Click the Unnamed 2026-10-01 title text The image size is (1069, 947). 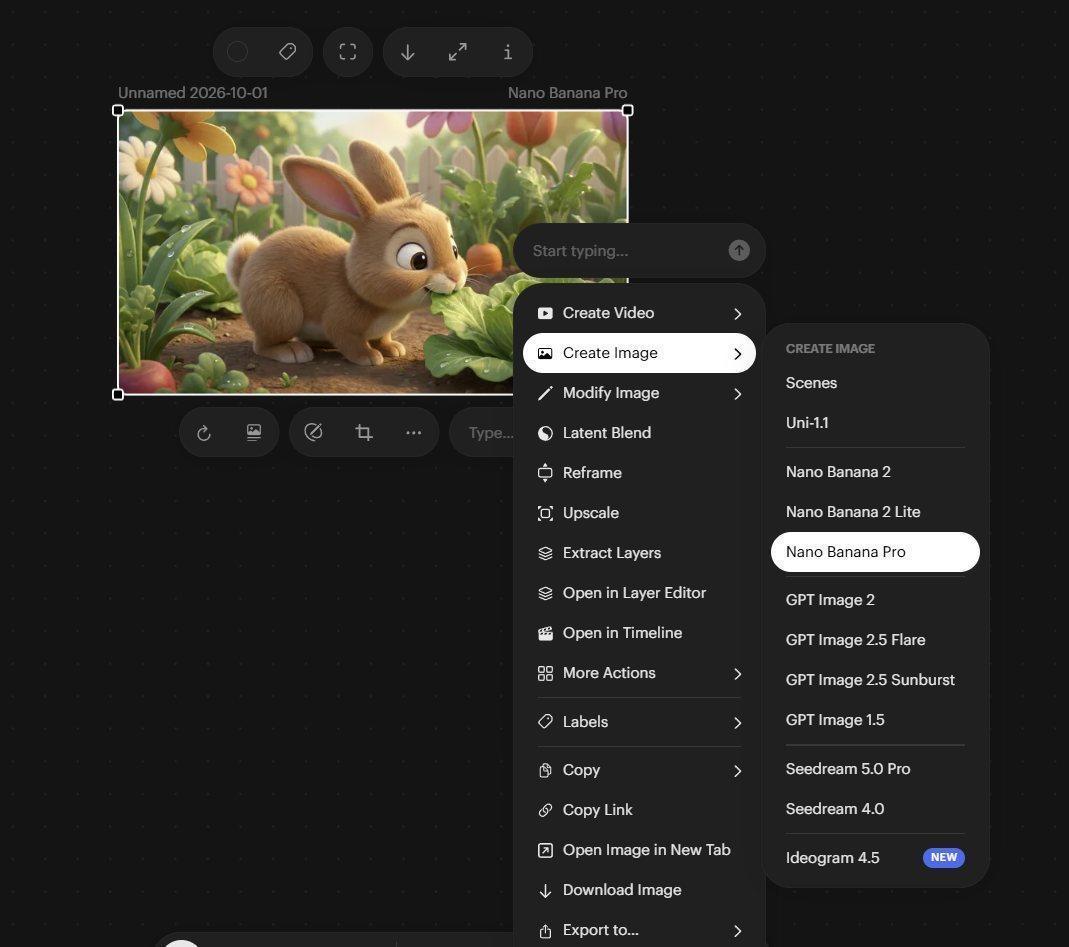(x=193, y=93)
